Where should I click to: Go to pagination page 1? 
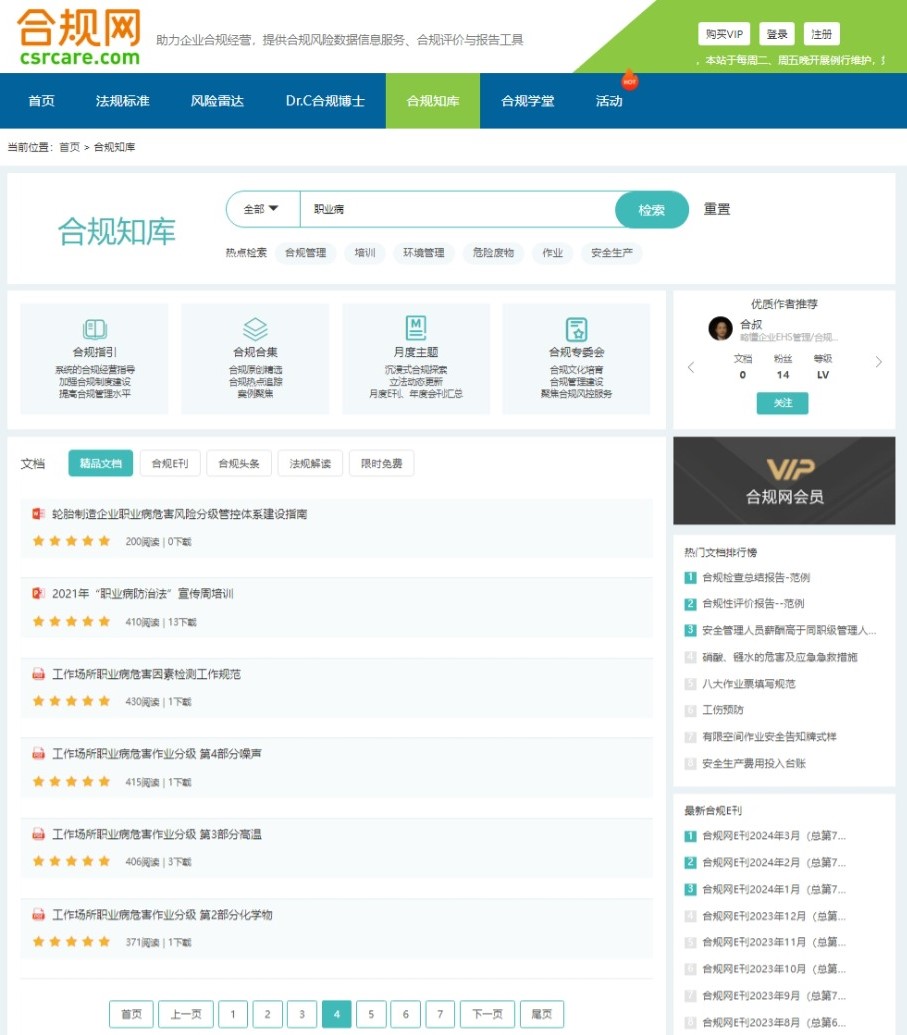coord(232,1014)
